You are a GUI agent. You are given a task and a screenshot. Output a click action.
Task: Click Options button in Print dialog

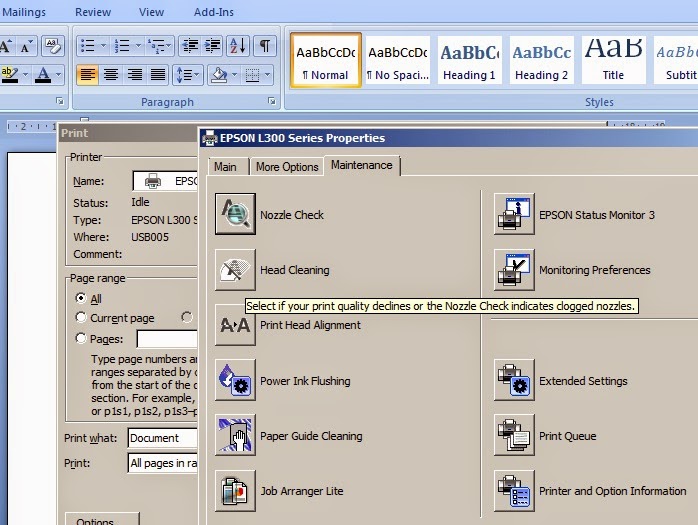click(102, 519)
